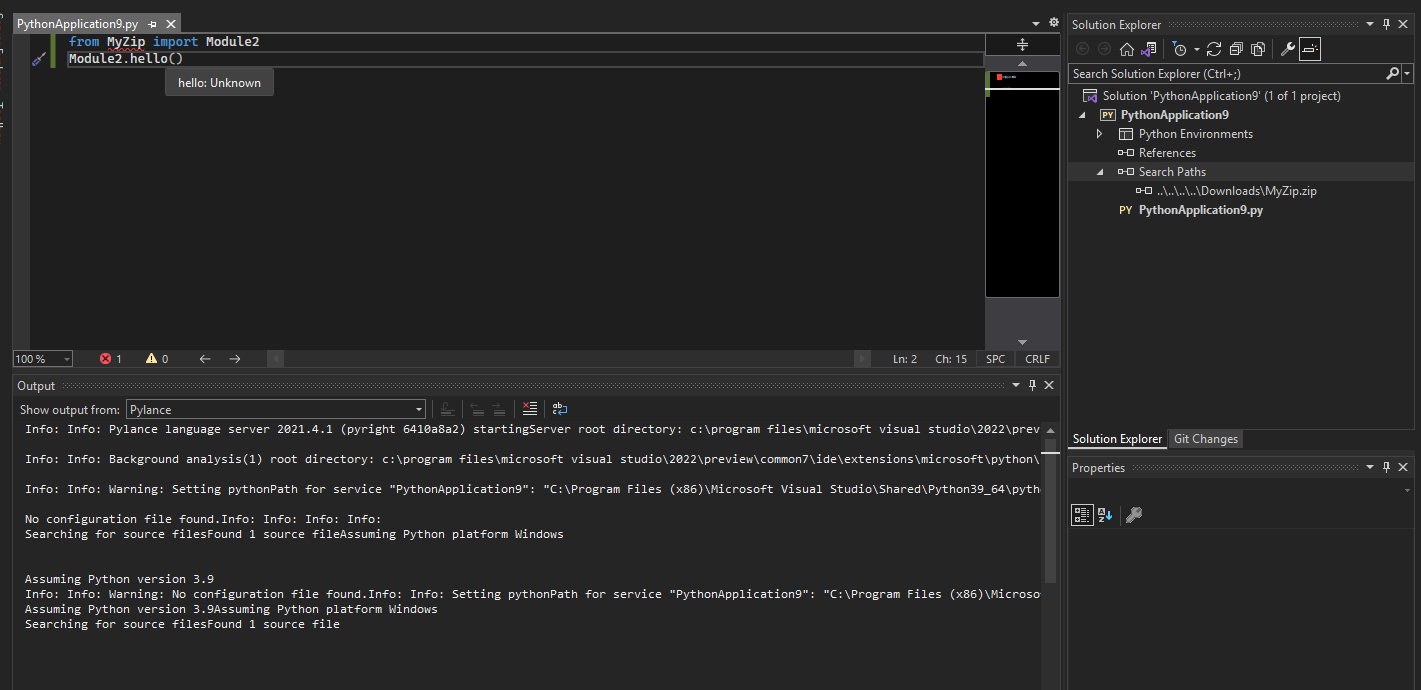Click the Ch: 15 character indicator

point(951,359)
